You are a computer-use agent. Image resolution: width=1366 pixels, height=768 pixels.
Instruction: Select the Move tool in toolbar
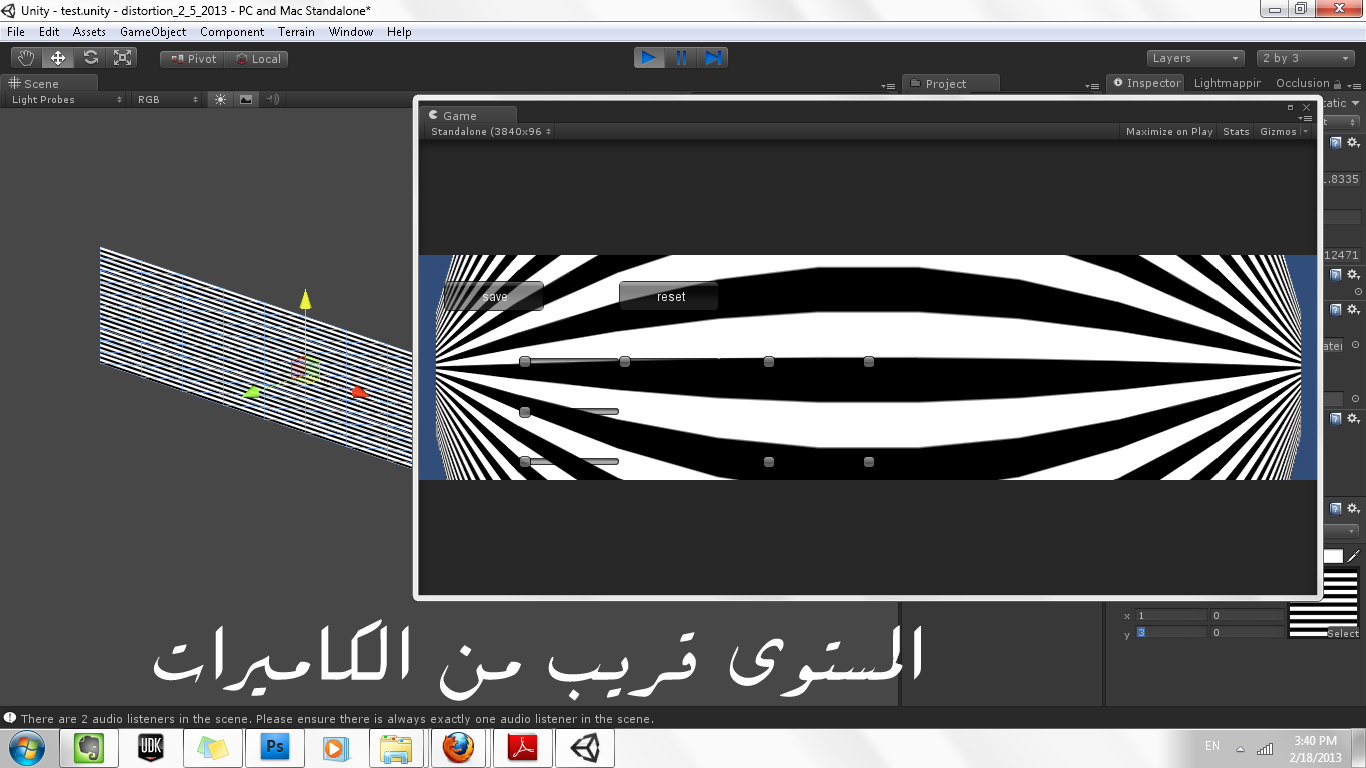[x=58, y=58]
